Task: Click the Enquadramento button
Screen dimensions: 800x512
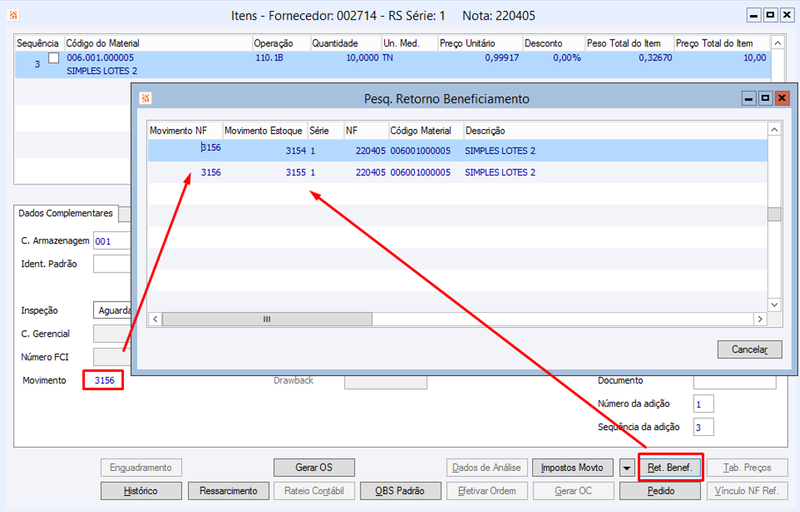Action: click(x=141, y=468)
